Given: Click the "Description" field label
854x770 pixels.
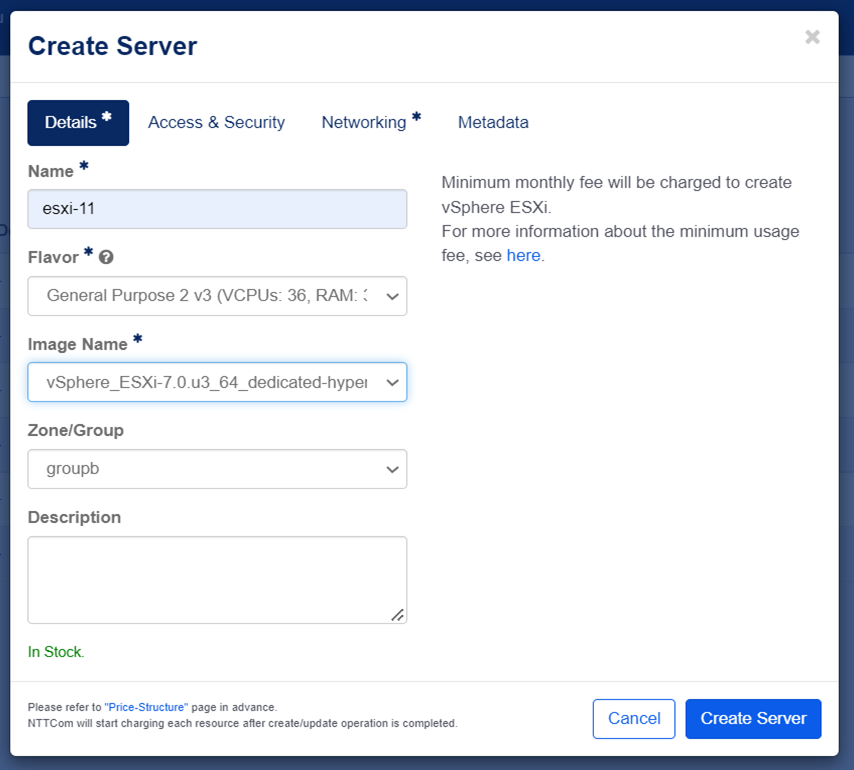Looking at the screenshot, I should point(74,517).
